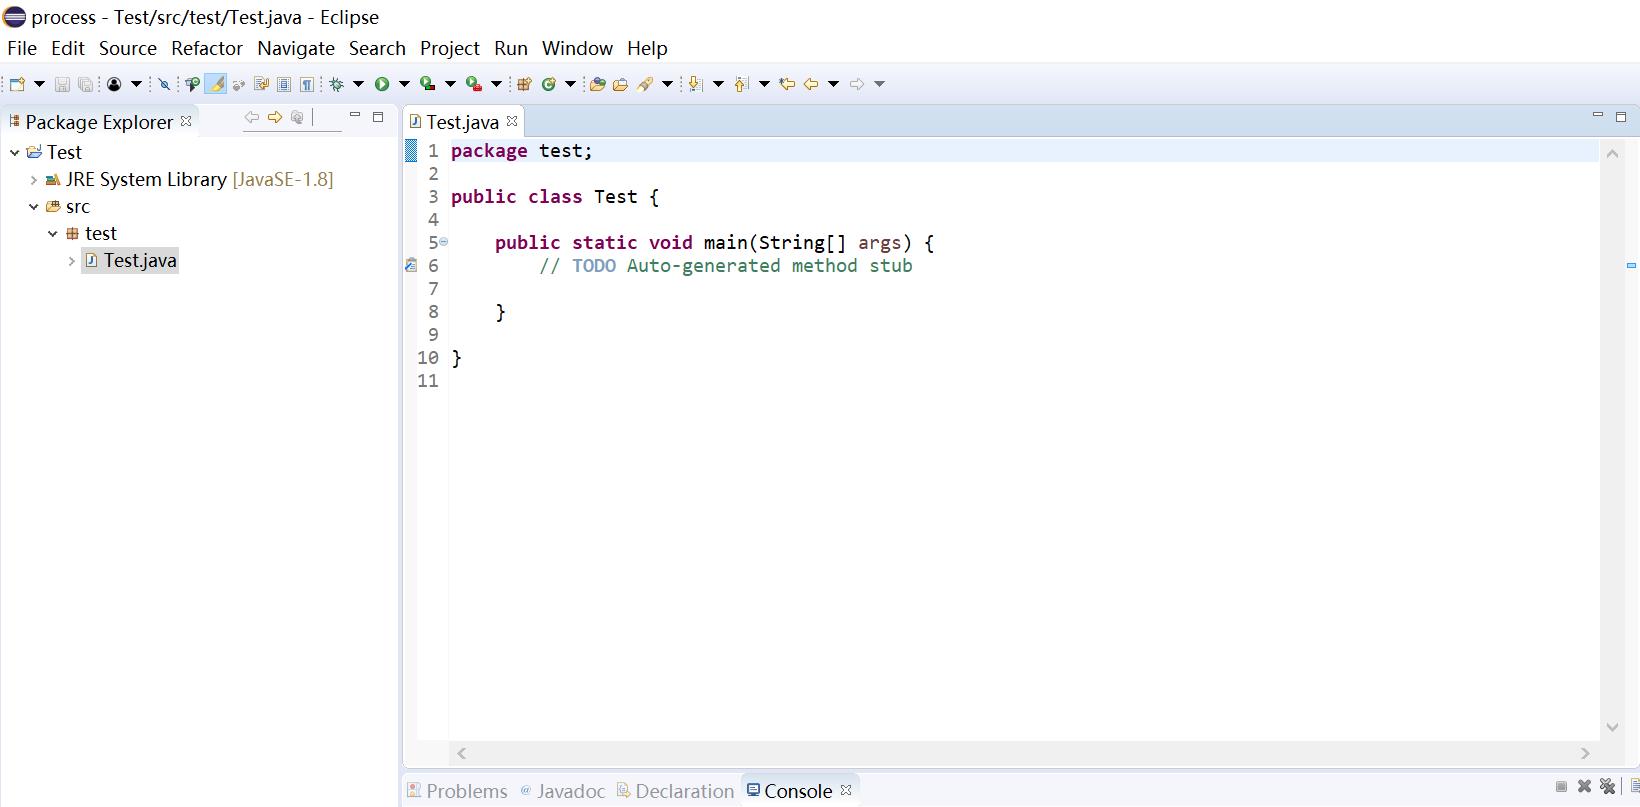Open the Refactor menu

click(207, 48)
